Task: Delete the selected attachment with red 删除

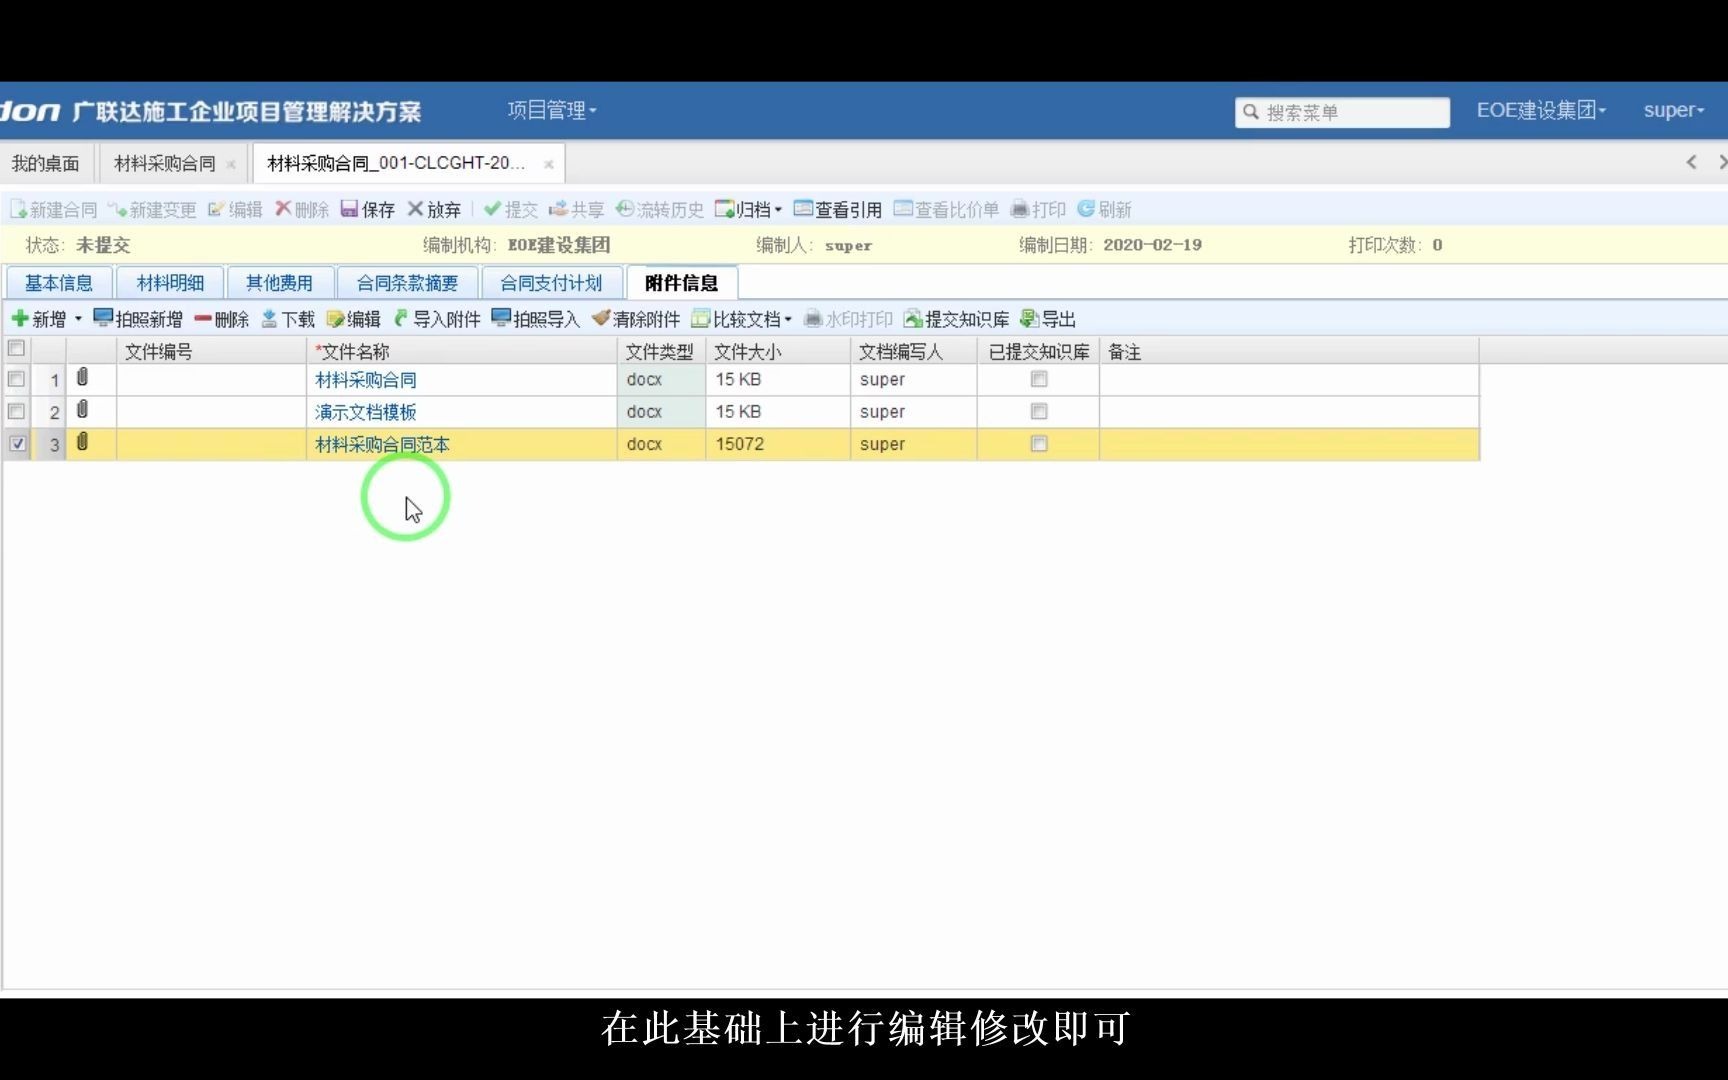Action: click(222, 319)
